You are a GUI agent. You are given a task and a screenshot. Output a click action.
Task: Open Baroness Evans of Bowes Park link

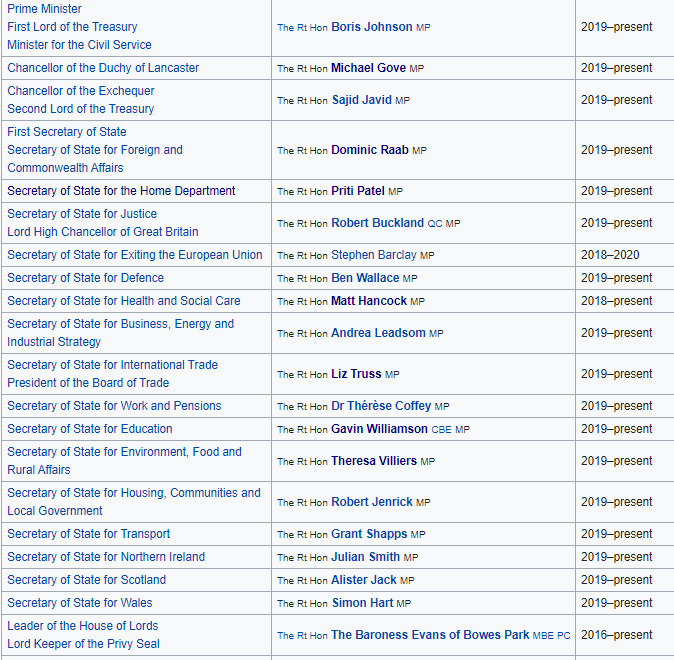click(430, 635)
